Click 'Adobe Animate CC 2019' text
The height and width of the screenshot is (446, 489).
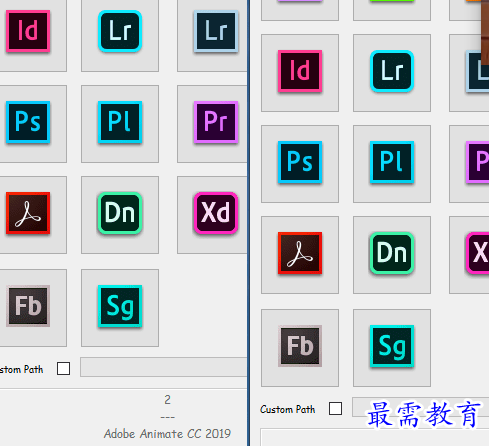(167, 434)
